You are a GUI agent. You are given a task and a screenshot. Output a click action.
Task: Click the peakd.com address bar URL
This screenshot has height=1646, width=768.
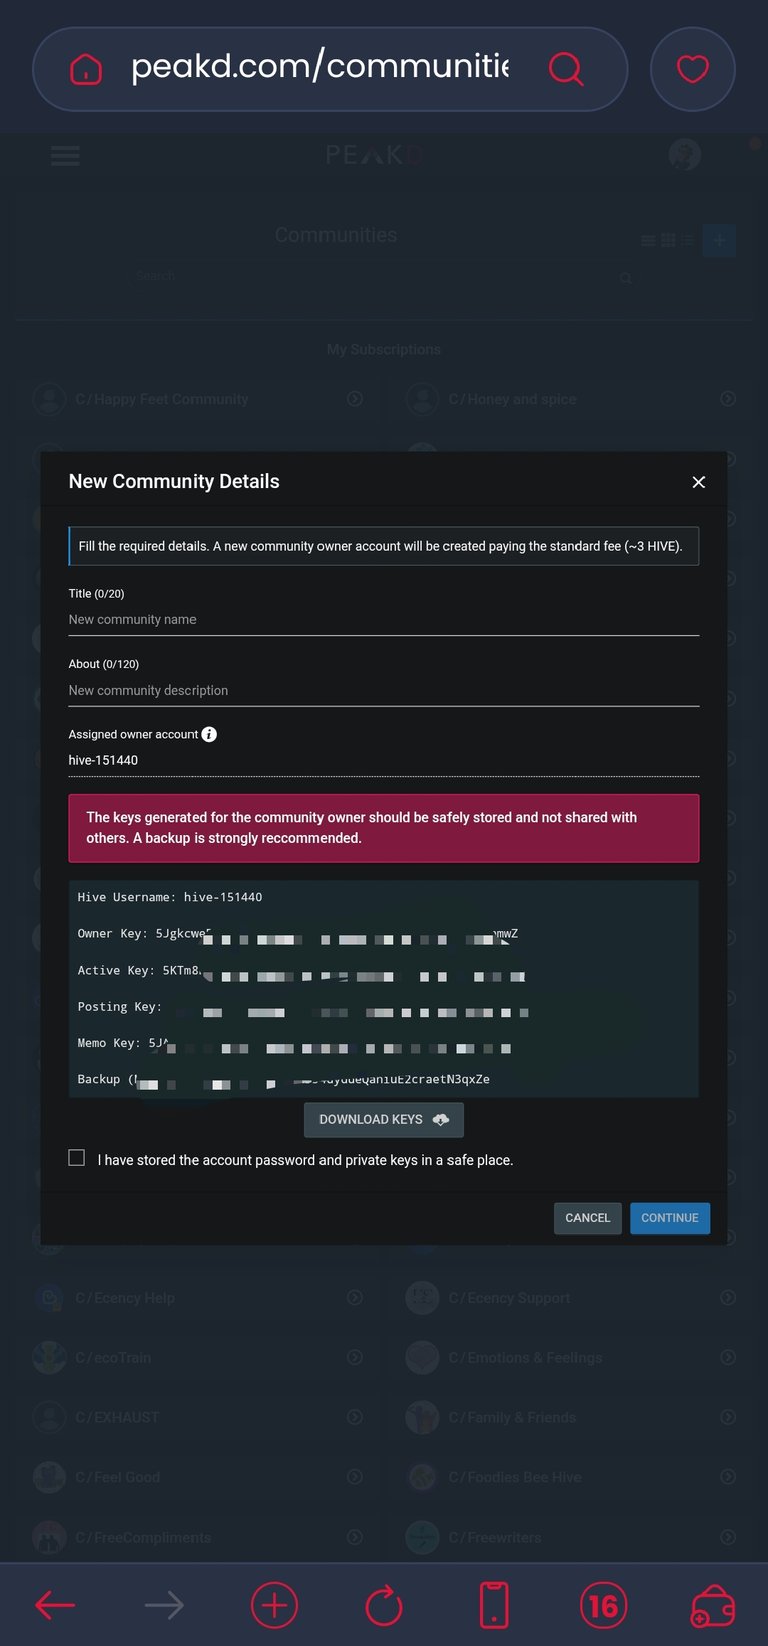[x=320, y=66]
